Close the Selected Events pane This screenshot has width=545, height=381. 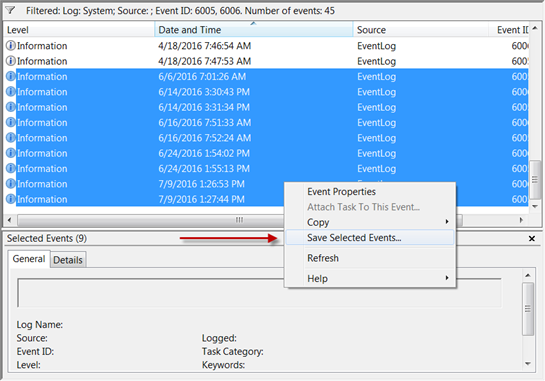(x=532, y=238)
